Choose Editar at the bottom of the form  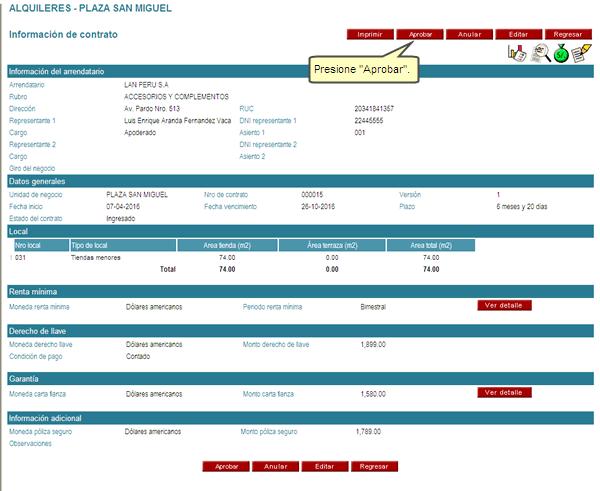tap(324, 466)
